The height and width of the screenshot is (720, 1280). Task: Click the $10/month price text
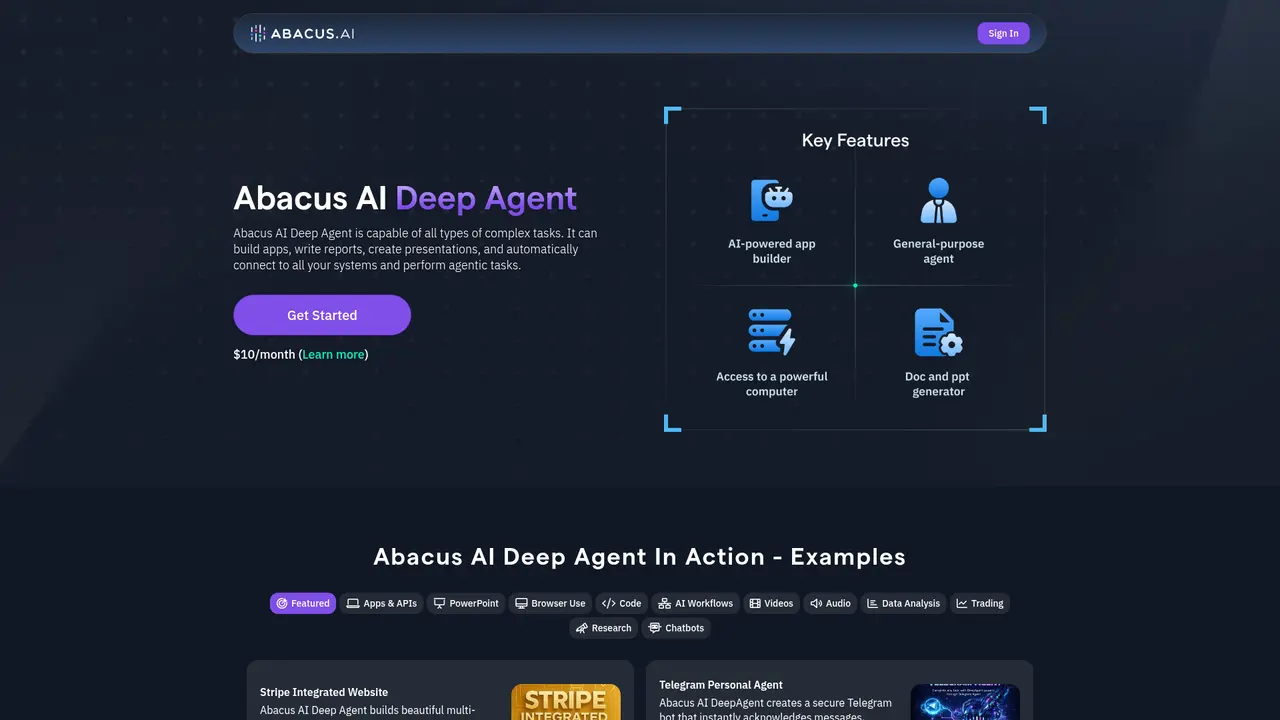coord(264,354)
